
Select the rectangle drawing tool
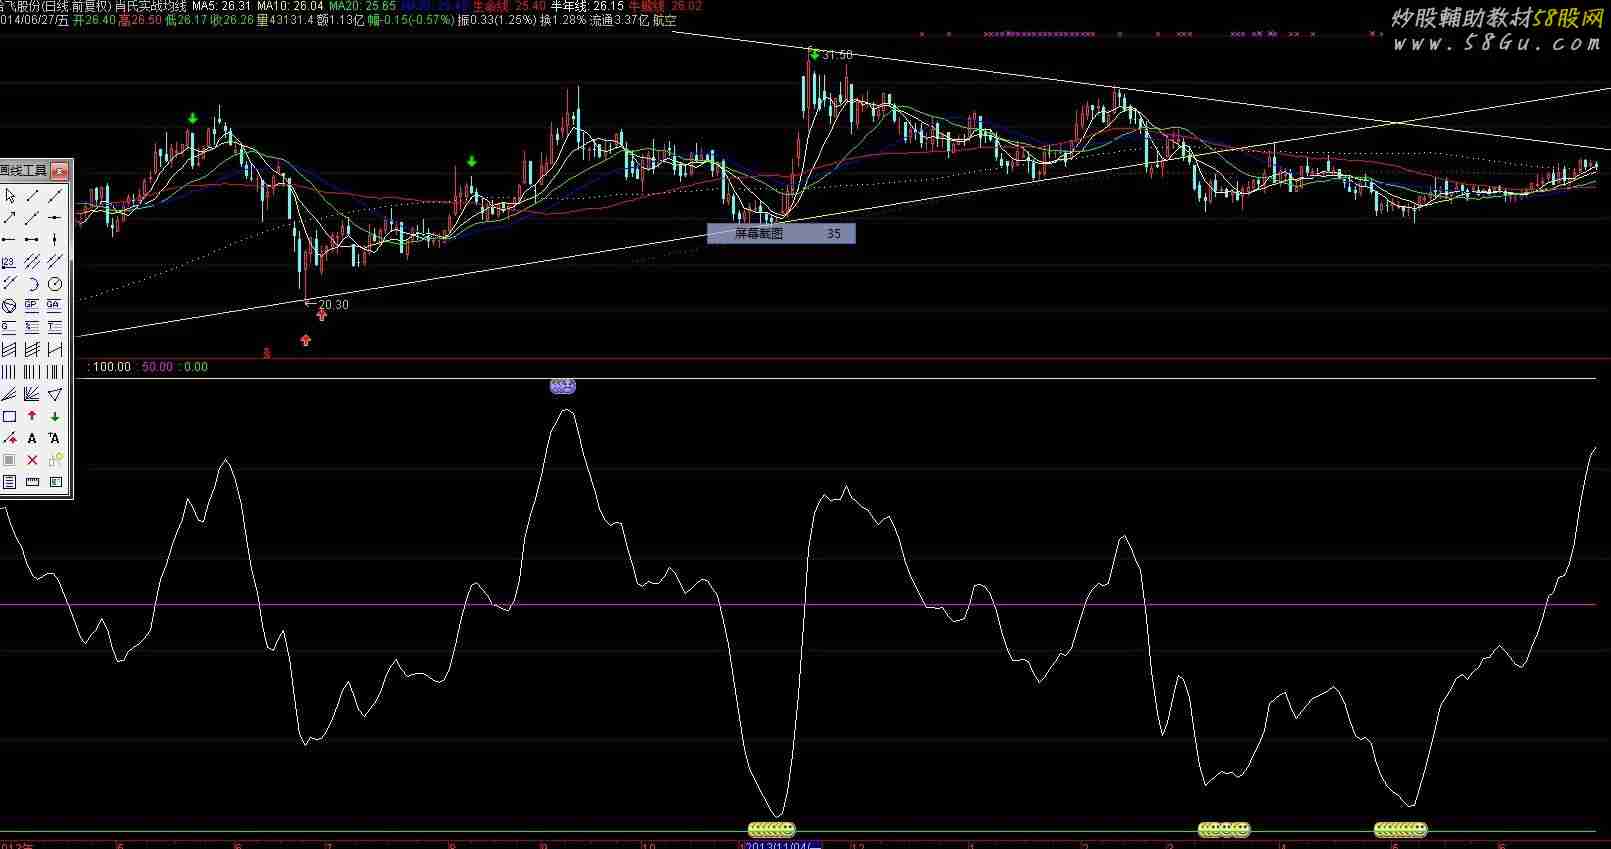(x=9, y=416)
